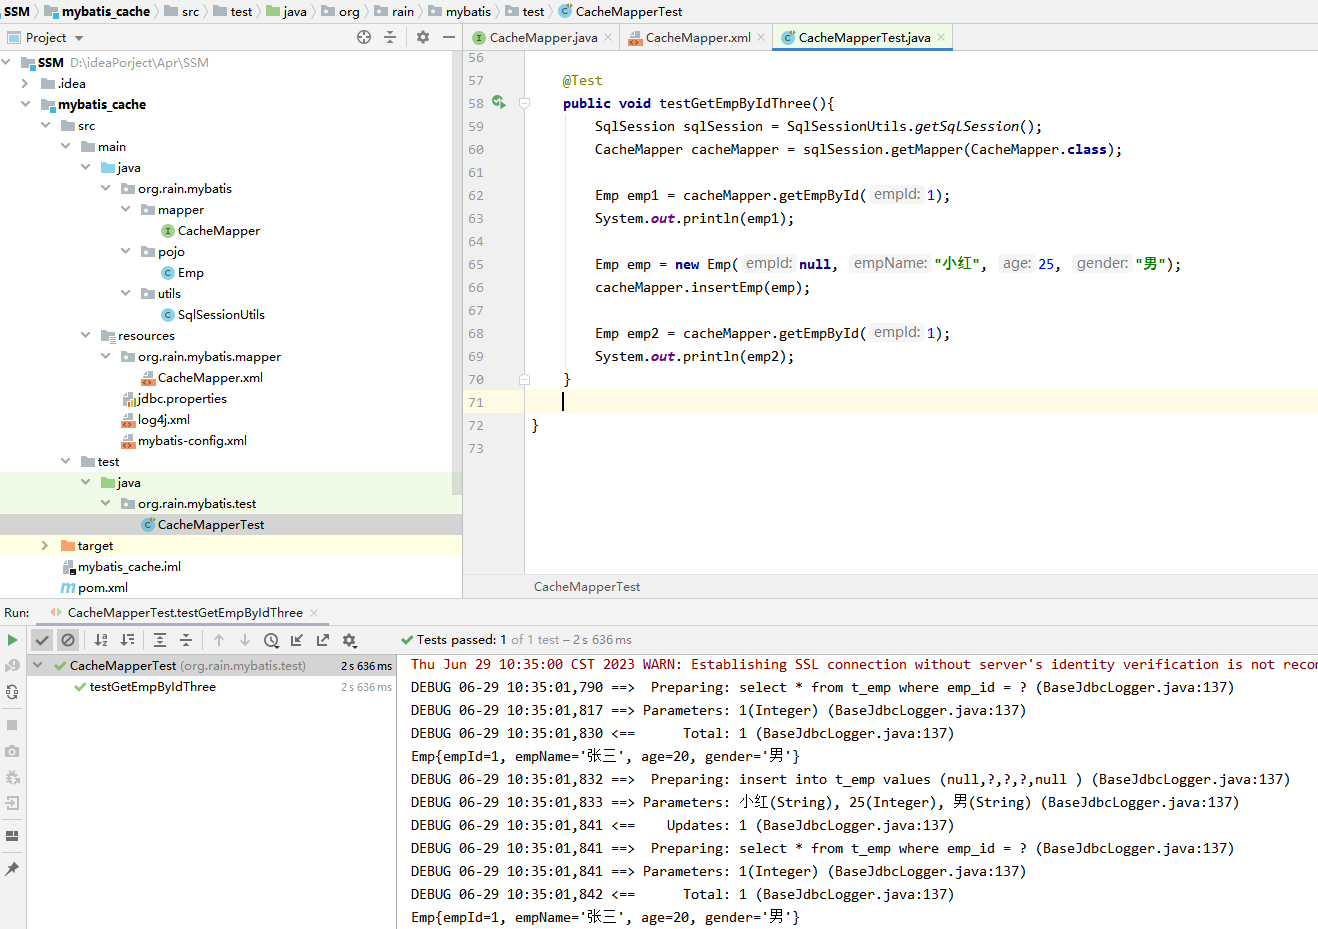Collapse all test results

pos(186,640)
